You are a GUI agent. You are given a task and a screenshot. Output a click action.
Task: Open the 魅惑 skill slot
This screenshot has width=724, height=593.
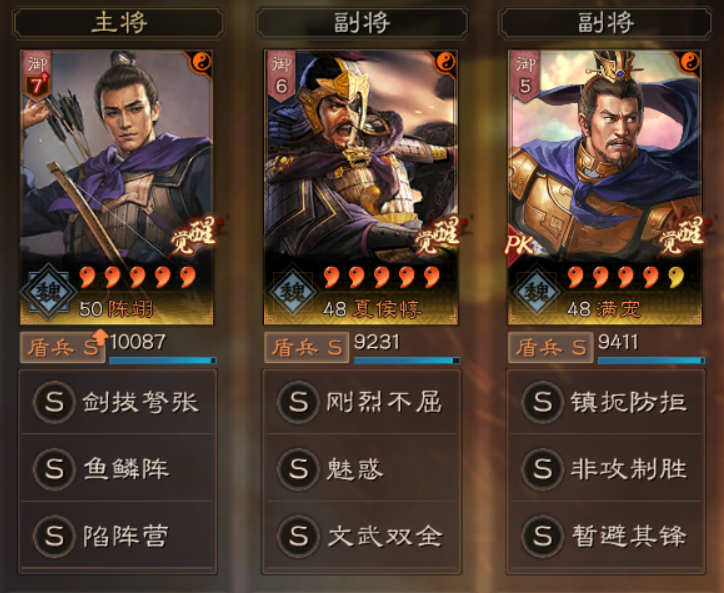click(362, 469)
